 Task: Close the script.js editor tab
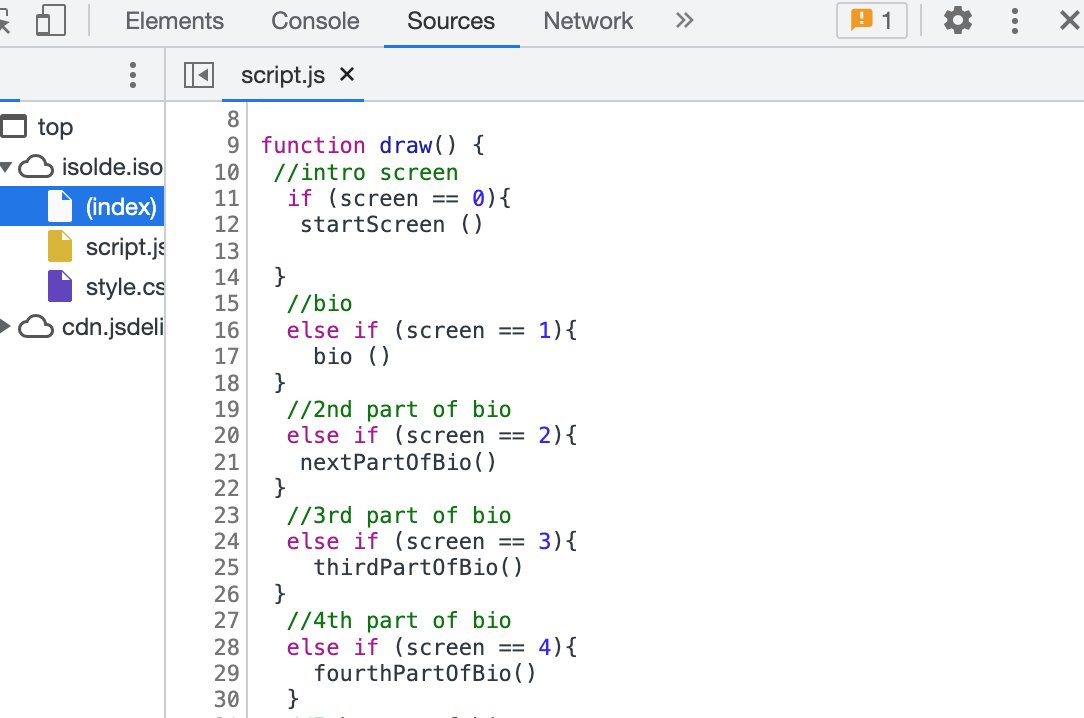[x=347, y=74]
